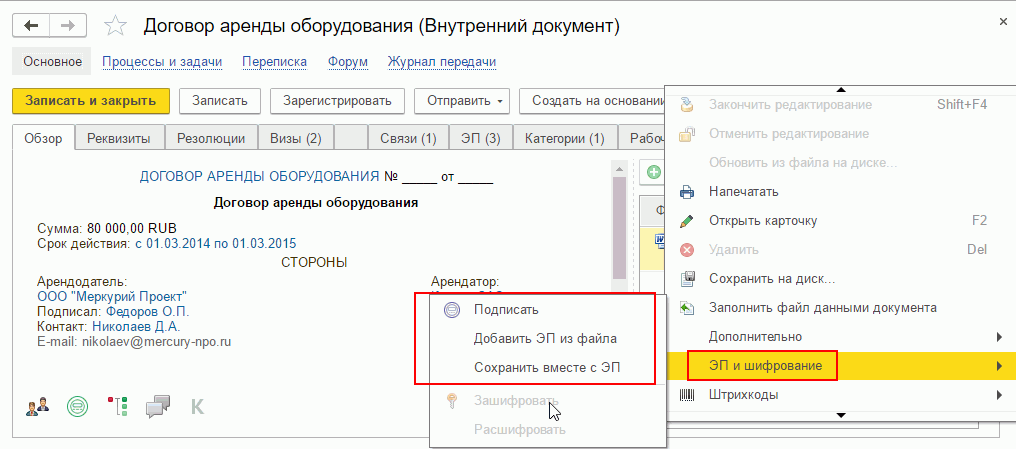
Task: Open the Резолюции tab
Action: (211, 138)
